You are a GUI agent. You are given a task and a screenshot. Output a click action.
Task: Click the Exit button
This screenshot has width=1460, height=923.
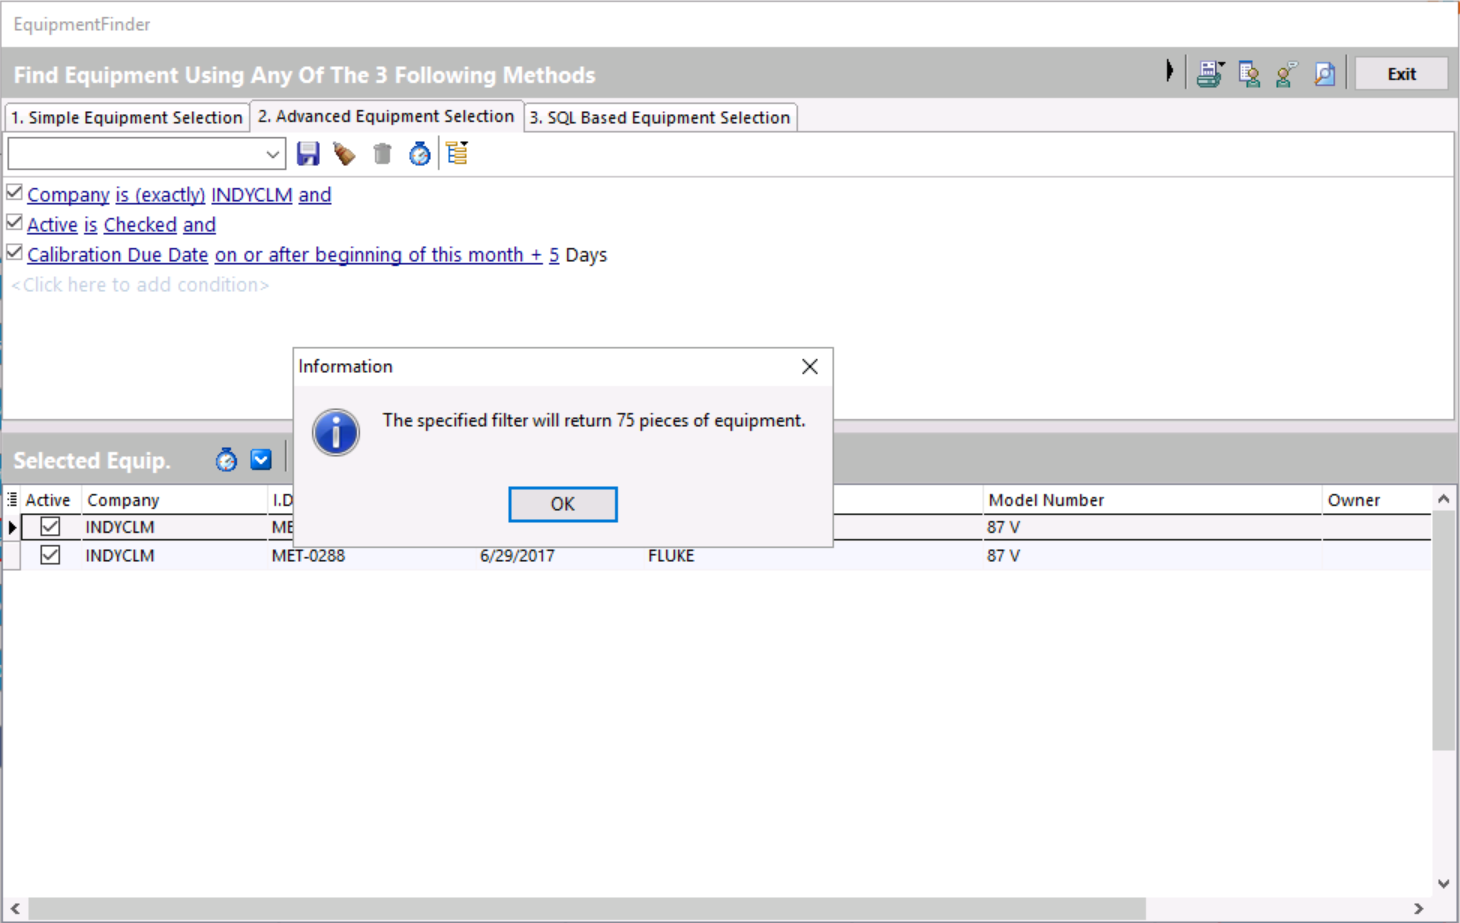point(1401,74)
